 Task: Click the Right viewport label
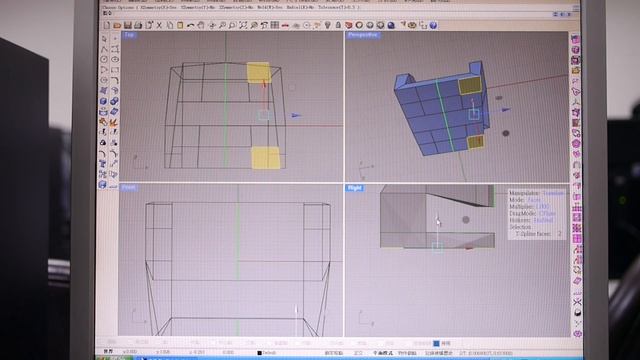pos(354,188)
